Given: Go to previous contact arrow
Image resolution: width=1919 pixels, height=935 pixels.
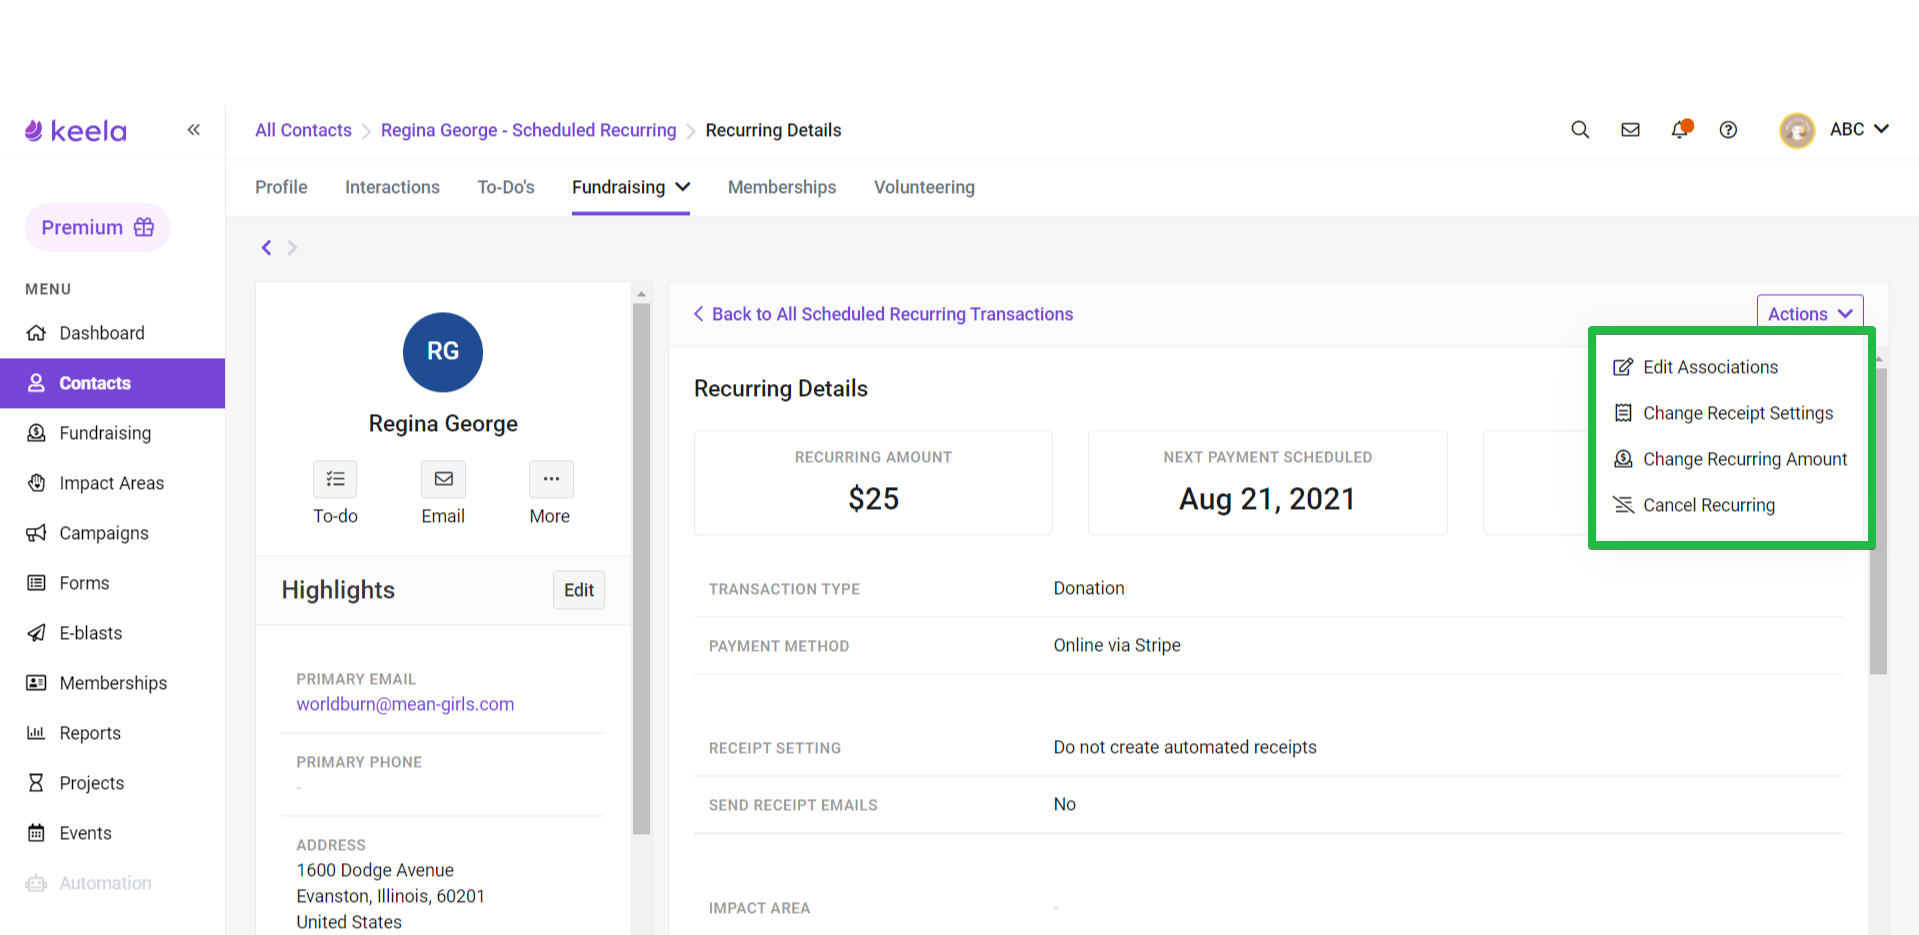Looking at the screenshot, I should click(x=266, y=247).
